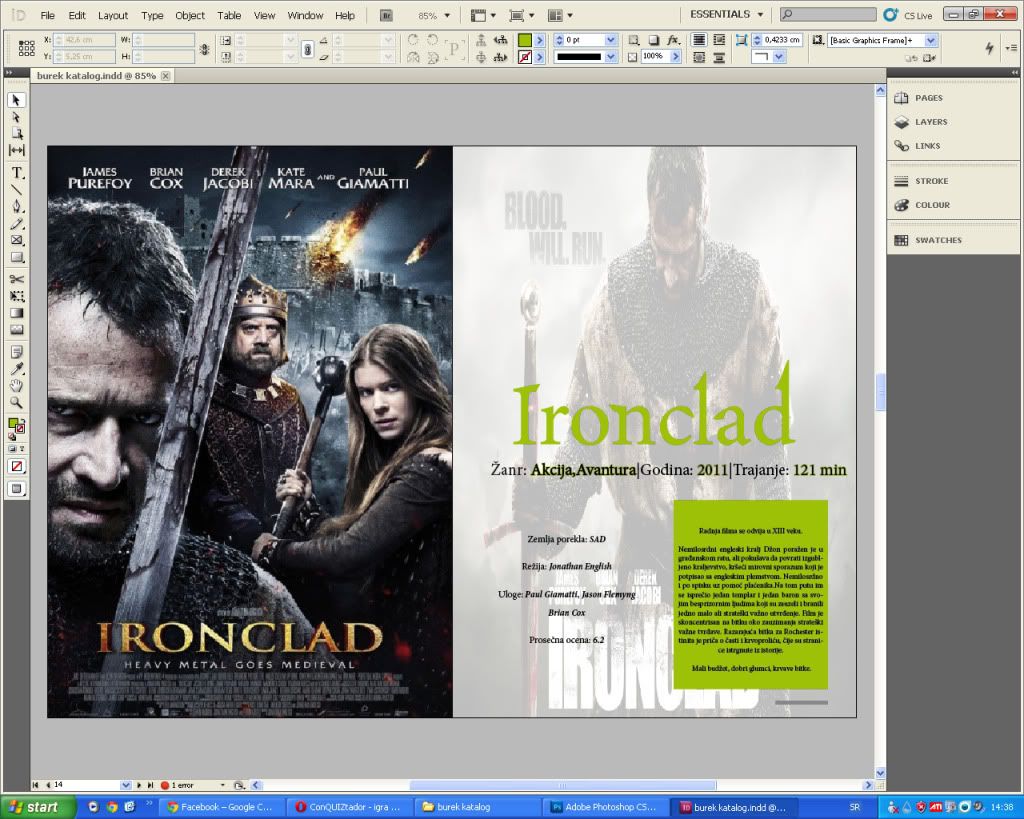Select the Pen tool
Image resolution: width=1024 pixels, height=819 pixels.
pyautogui.click(x=16, y=206)
